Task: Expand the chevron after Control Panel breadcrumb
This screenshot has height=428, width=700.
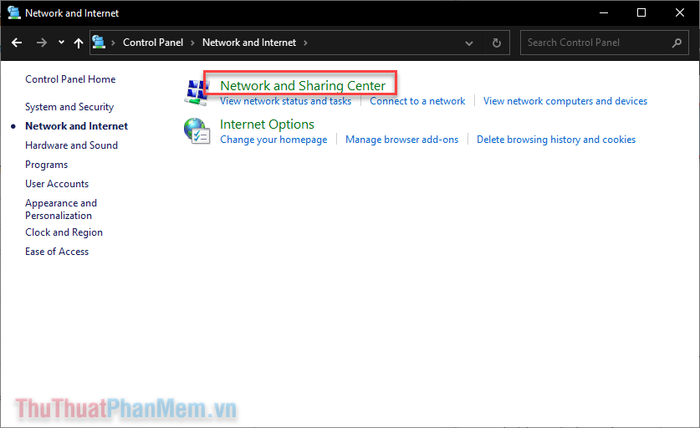Action: coord(192,43)
